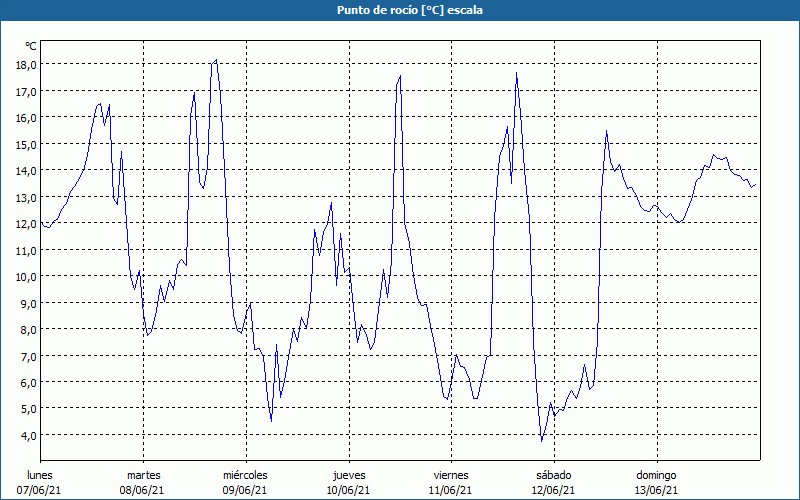Viewport: 800px width, 500px height.
Task: Click the 11/06/21 date label
Action: click(x=451, y=490)
